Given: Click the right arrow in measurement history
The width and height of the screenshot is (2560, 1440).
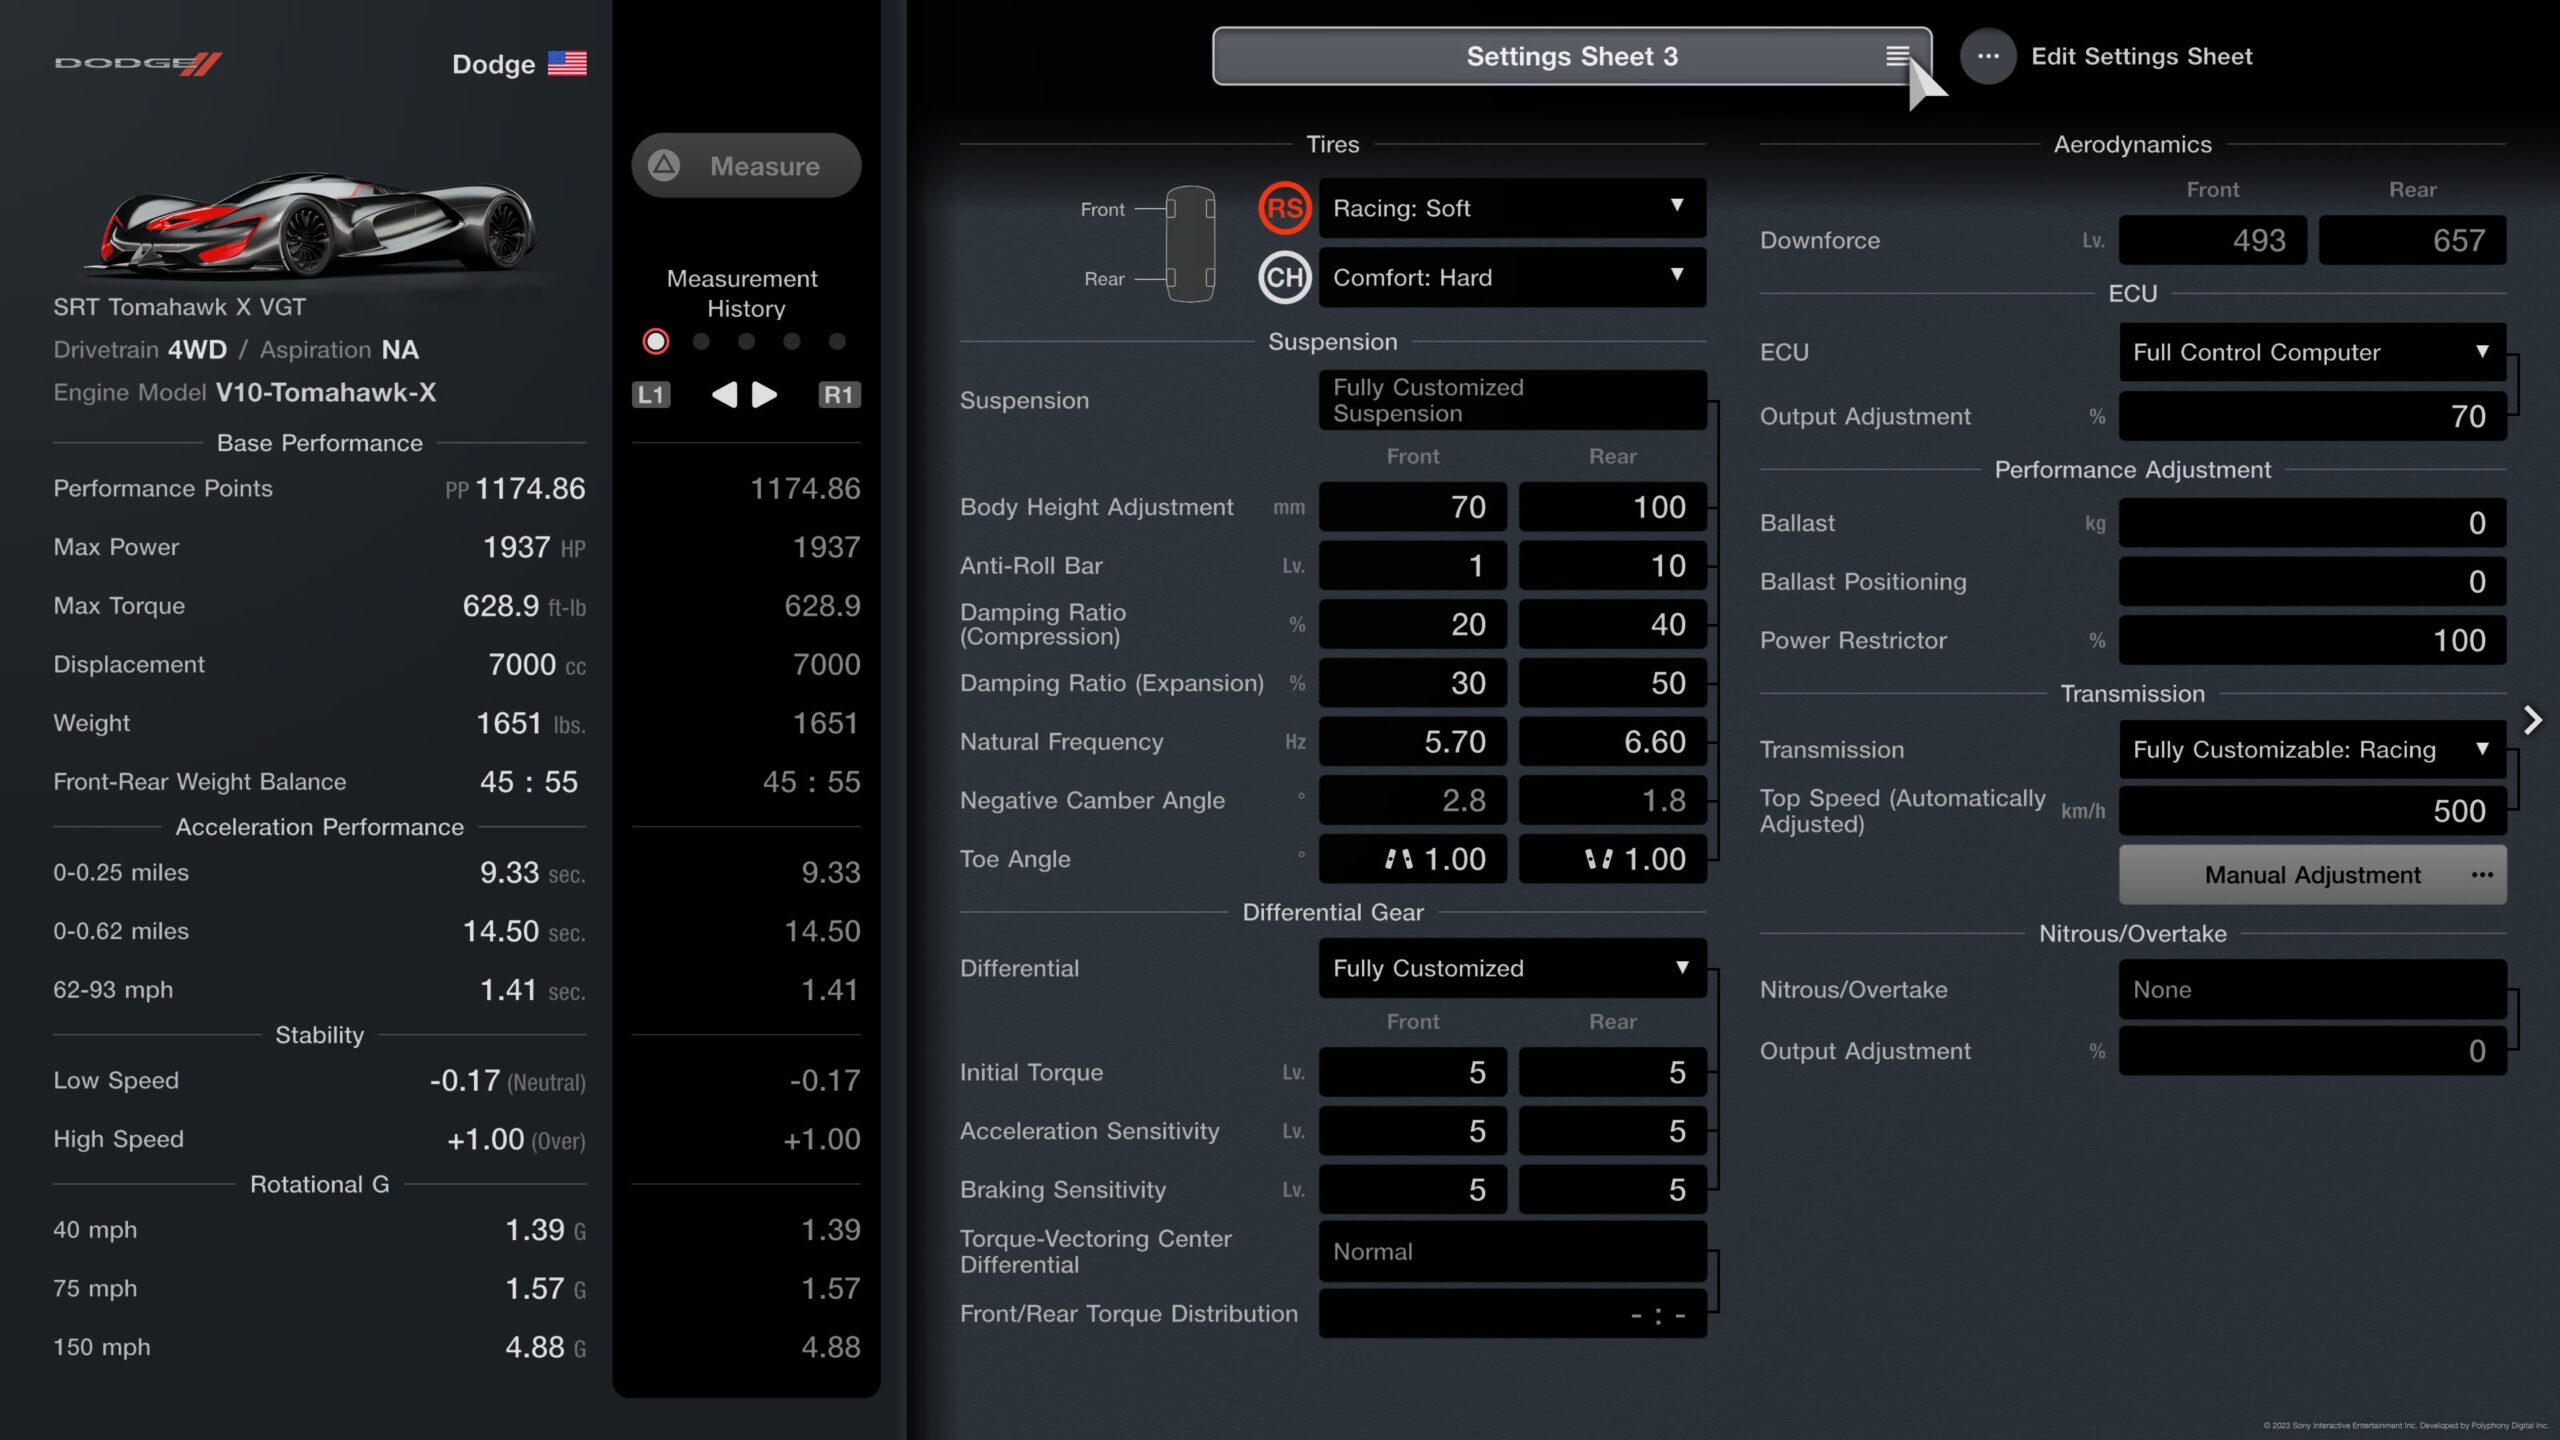Looking at the screenshot, I should click(x=765, y=395).
